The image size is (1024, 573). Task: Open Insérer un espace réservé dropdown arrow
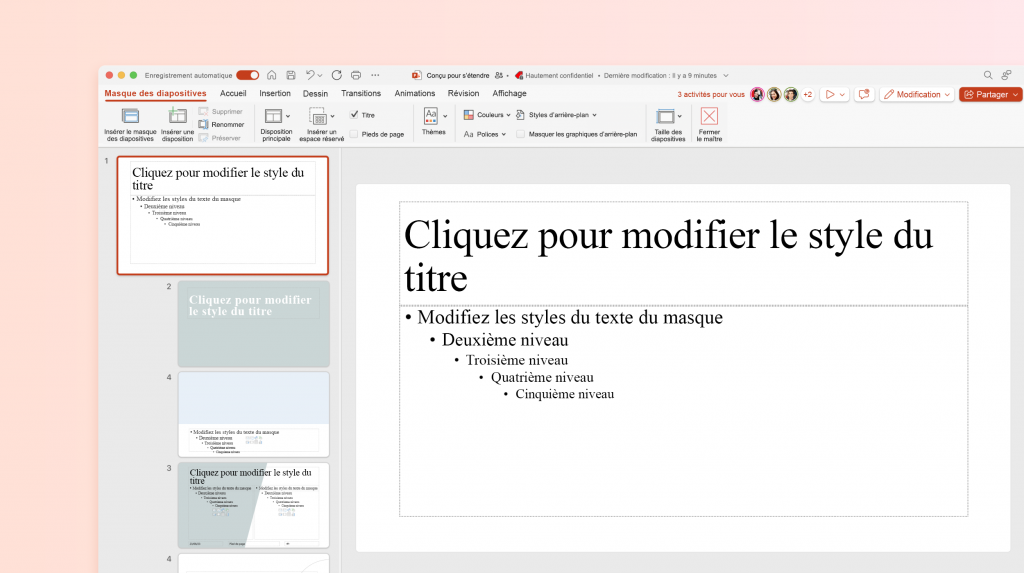tap(332, 117)
